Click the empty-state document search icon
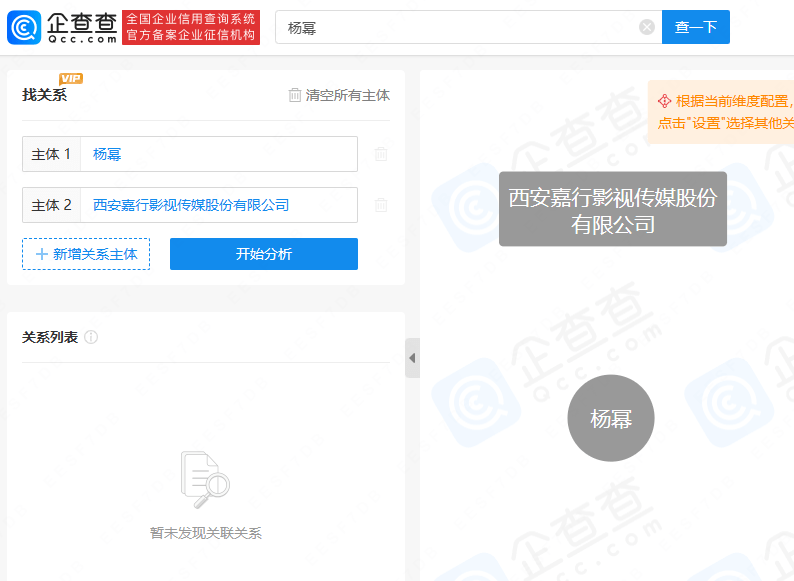Screen dimensions: 794x581 click(x=206, y=480)
